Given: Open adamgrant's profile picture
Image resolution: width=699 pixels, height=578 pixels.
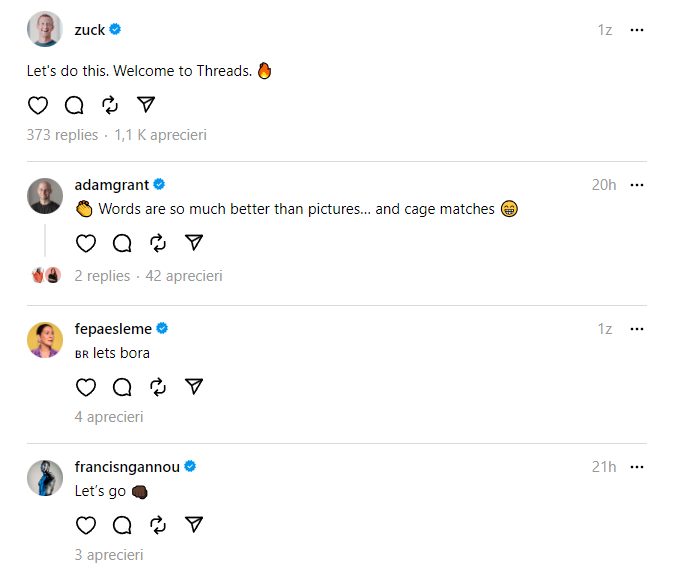Looking at the screenshot, I should point(44,195).
